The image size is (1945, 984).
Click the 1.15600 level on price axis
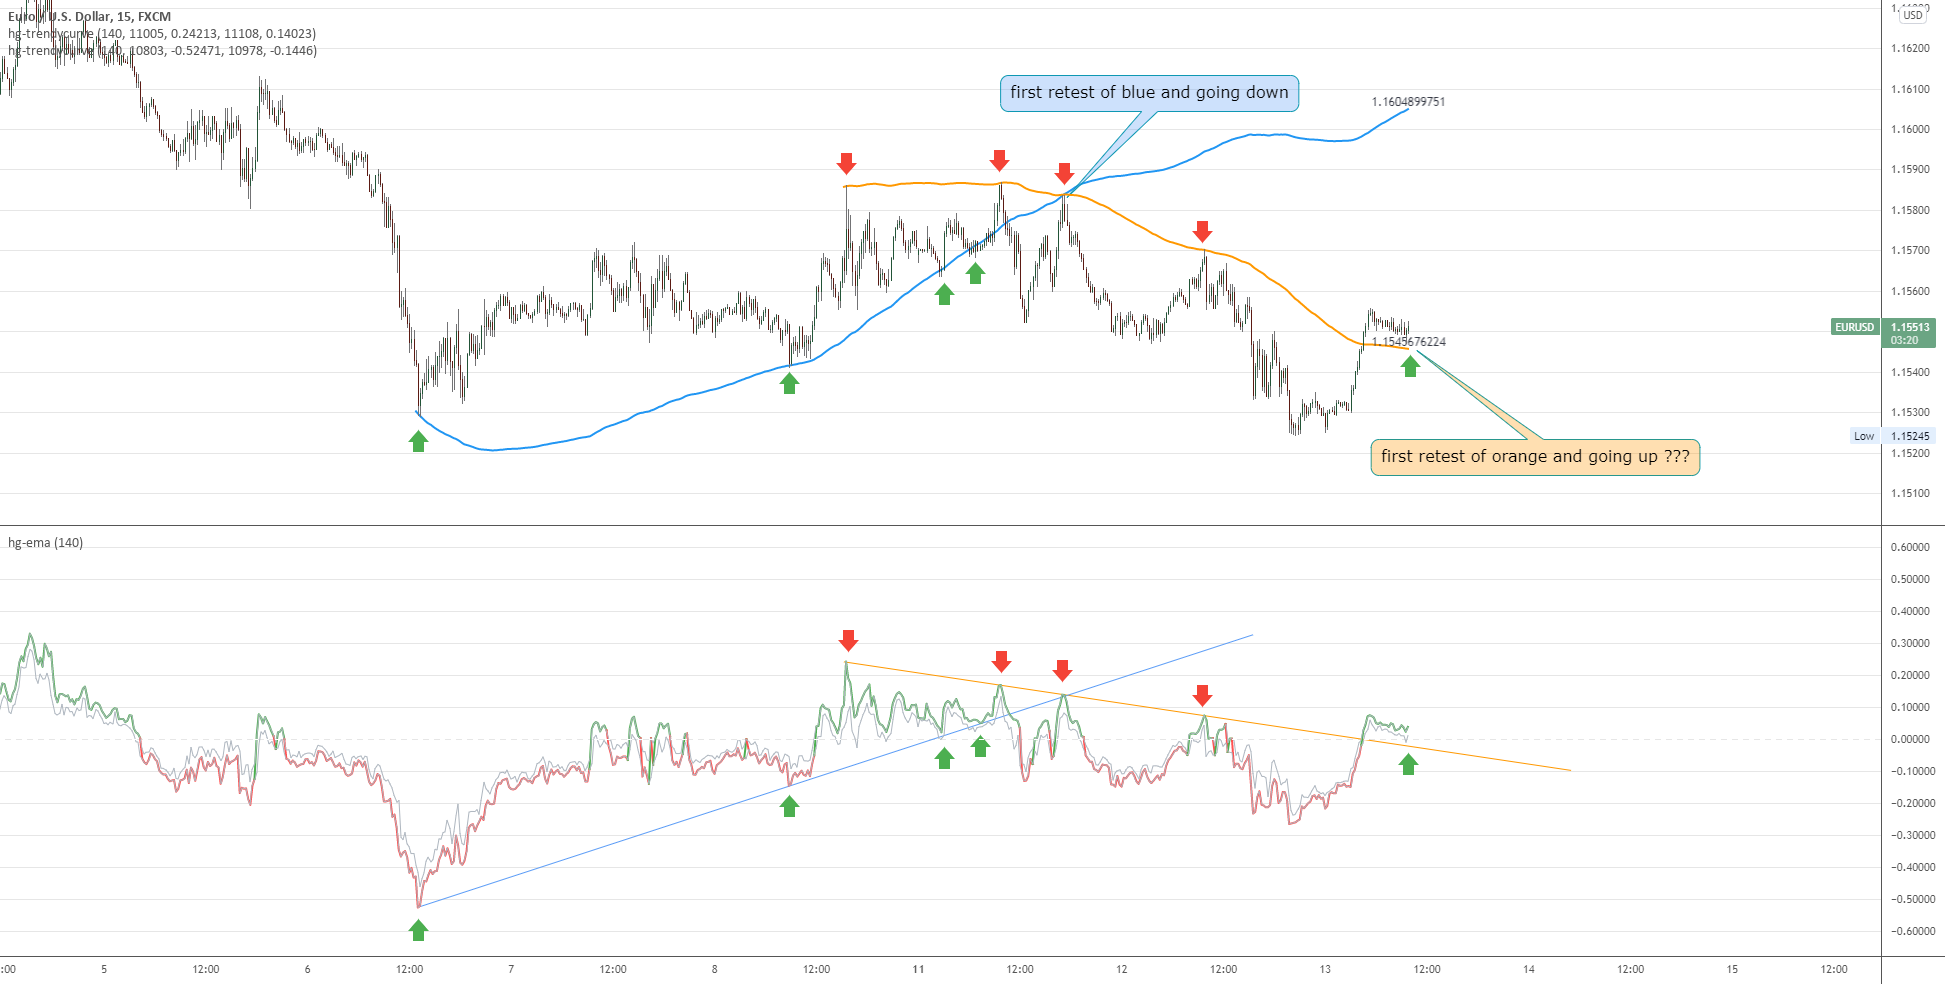[x=1910, y=291]
